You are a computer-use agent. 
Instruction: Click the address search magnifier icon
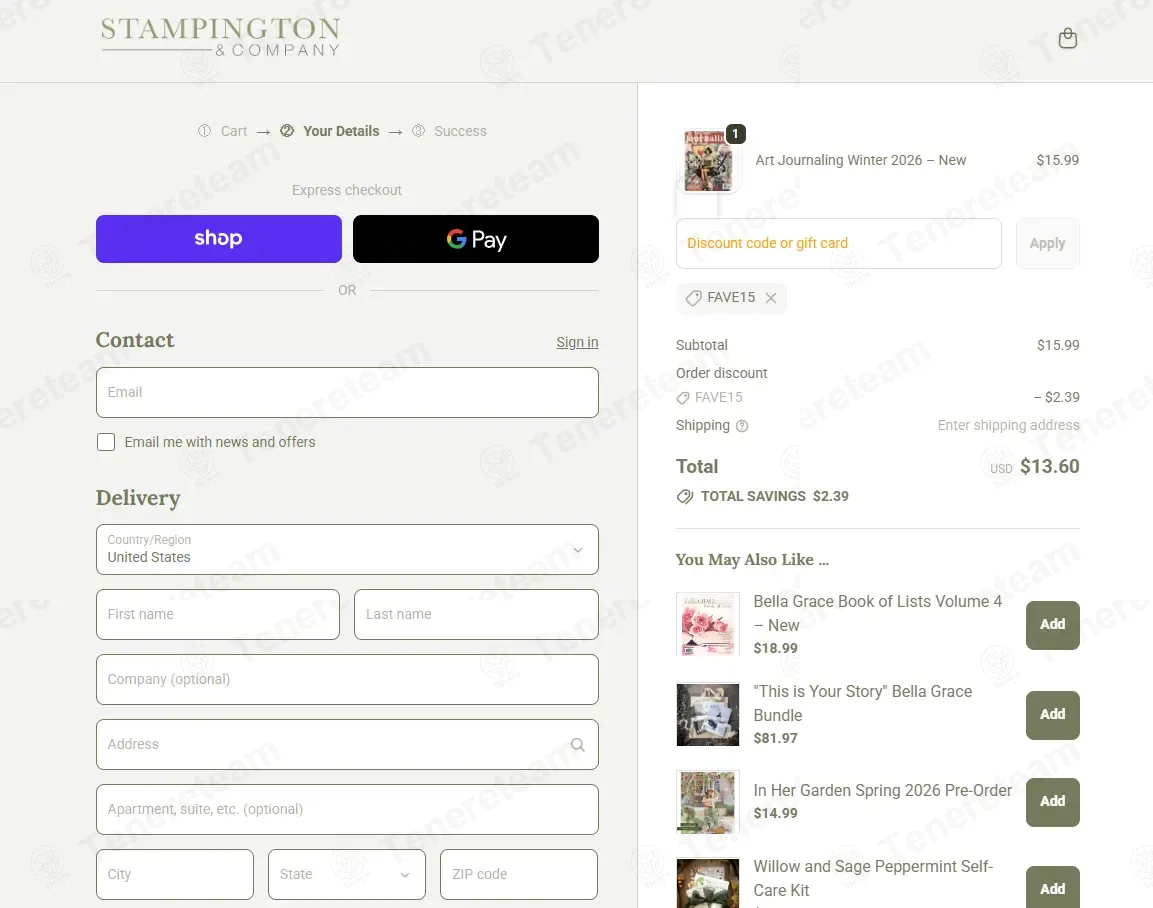578,745
